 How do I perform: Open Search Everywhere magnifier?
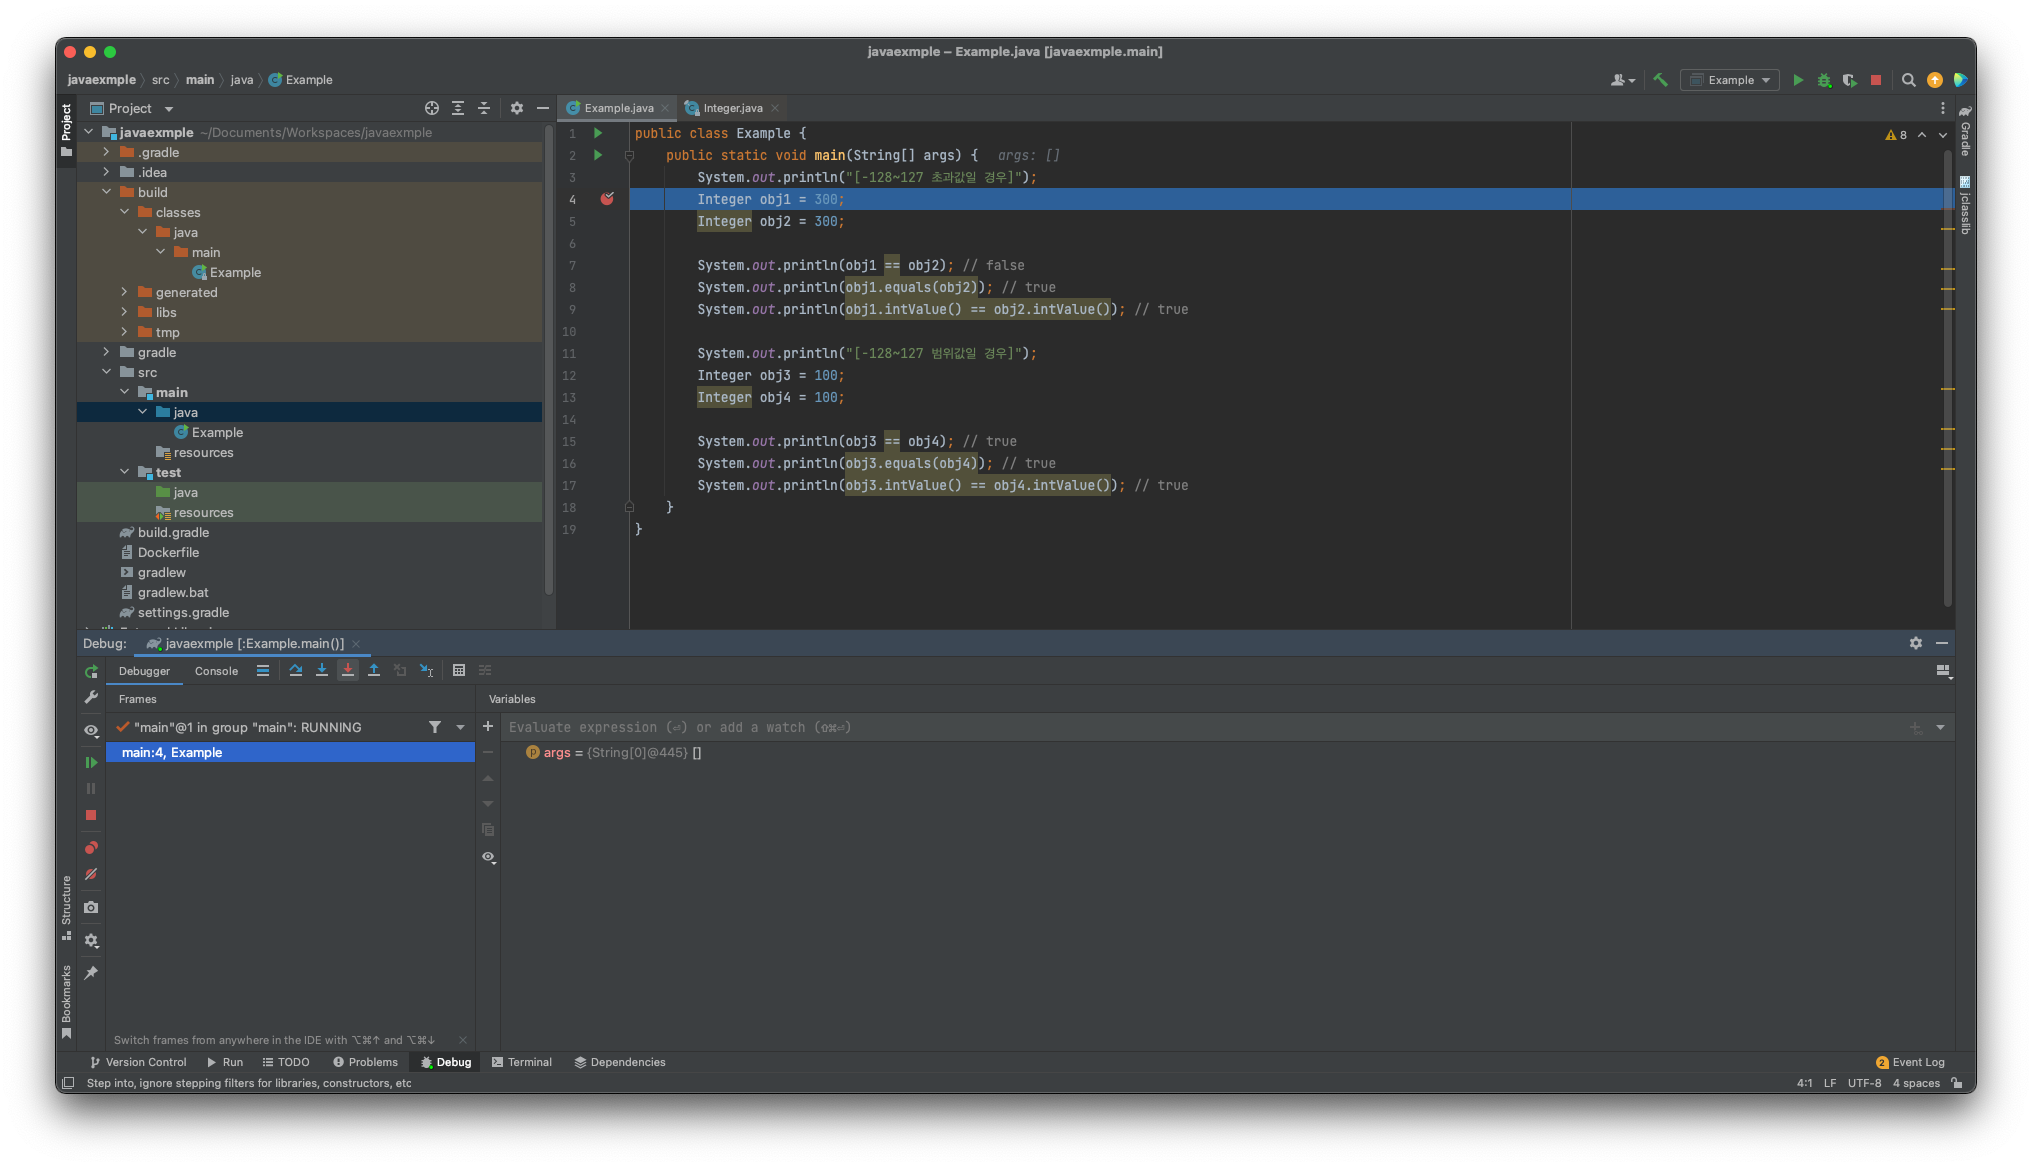pyautogui.click(x=1908, y=80)
